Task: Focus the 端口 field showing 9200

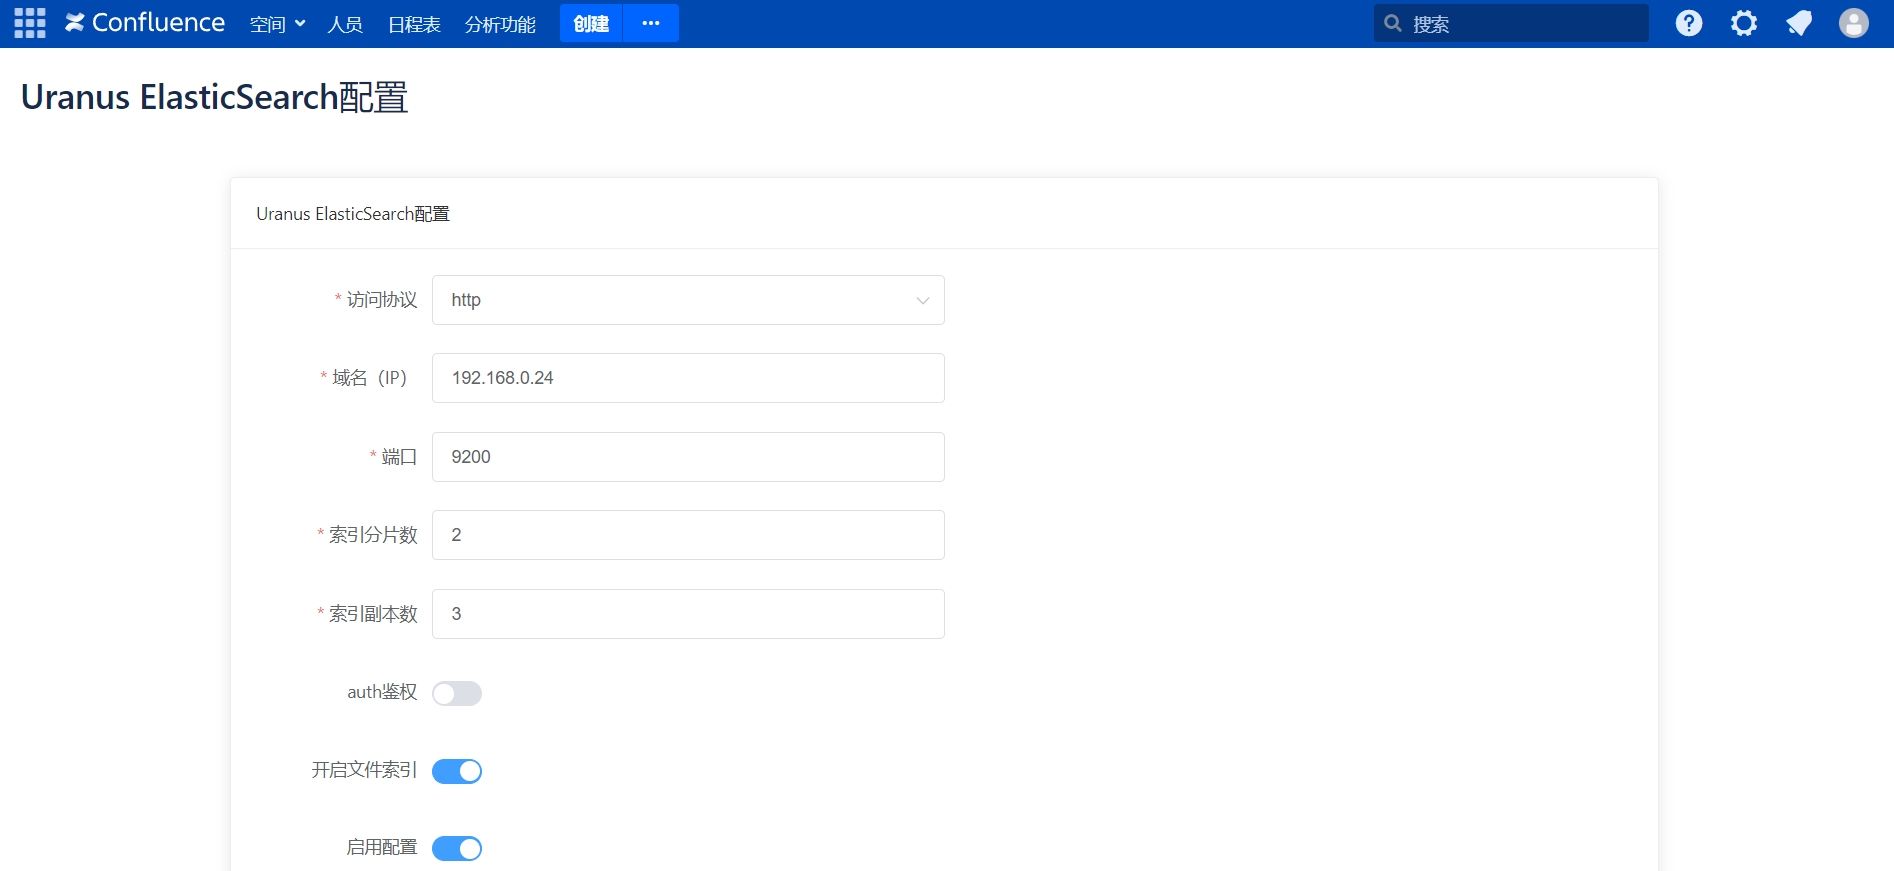Action: pos(688,457)
